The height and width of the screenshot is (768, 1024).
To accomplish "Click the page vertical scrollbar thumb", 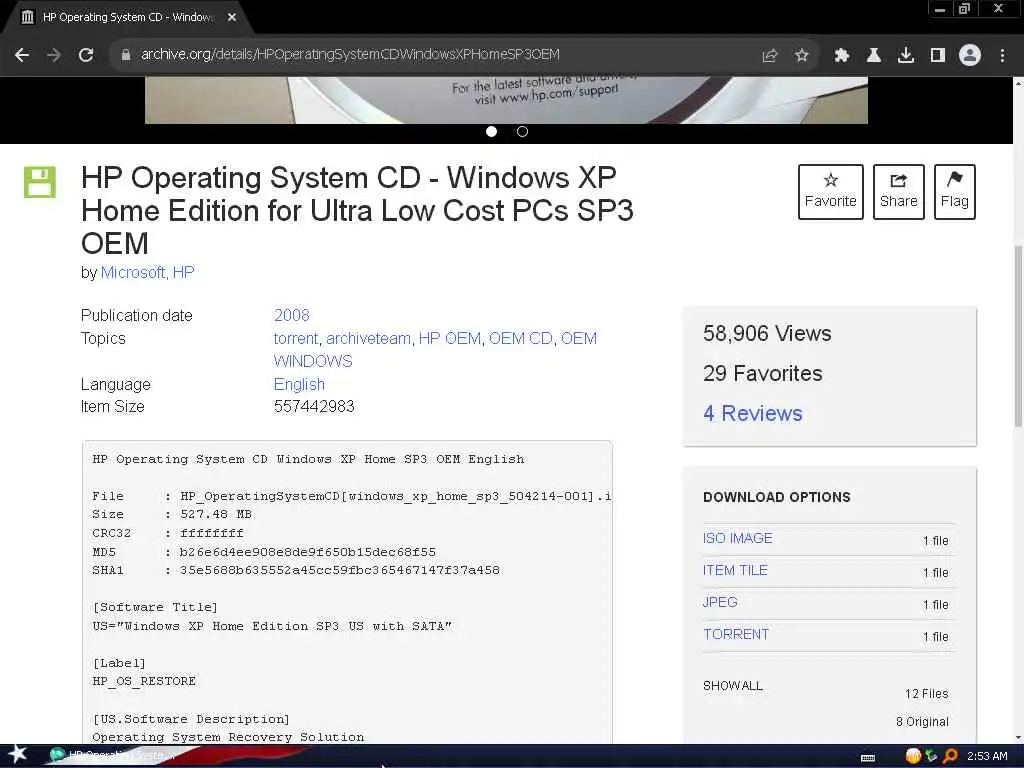I will point(1018,336).
